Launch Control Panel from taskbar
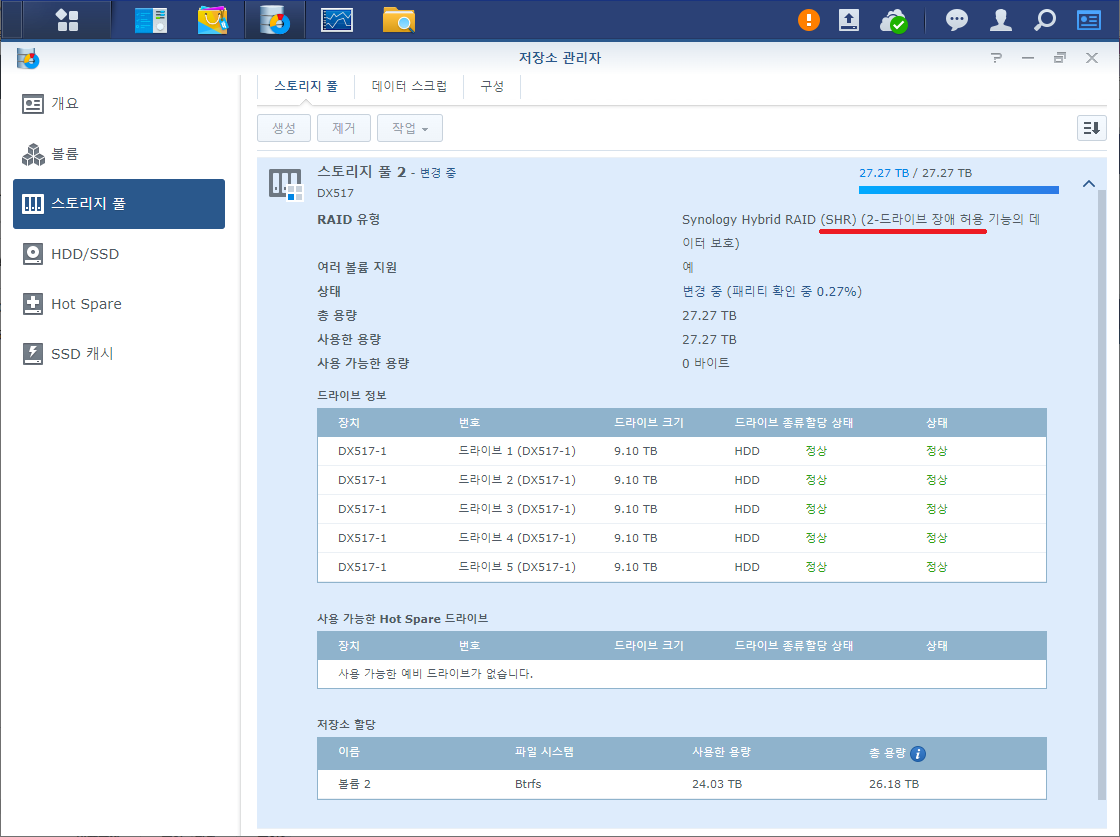1120x837 pixels. 151,20
